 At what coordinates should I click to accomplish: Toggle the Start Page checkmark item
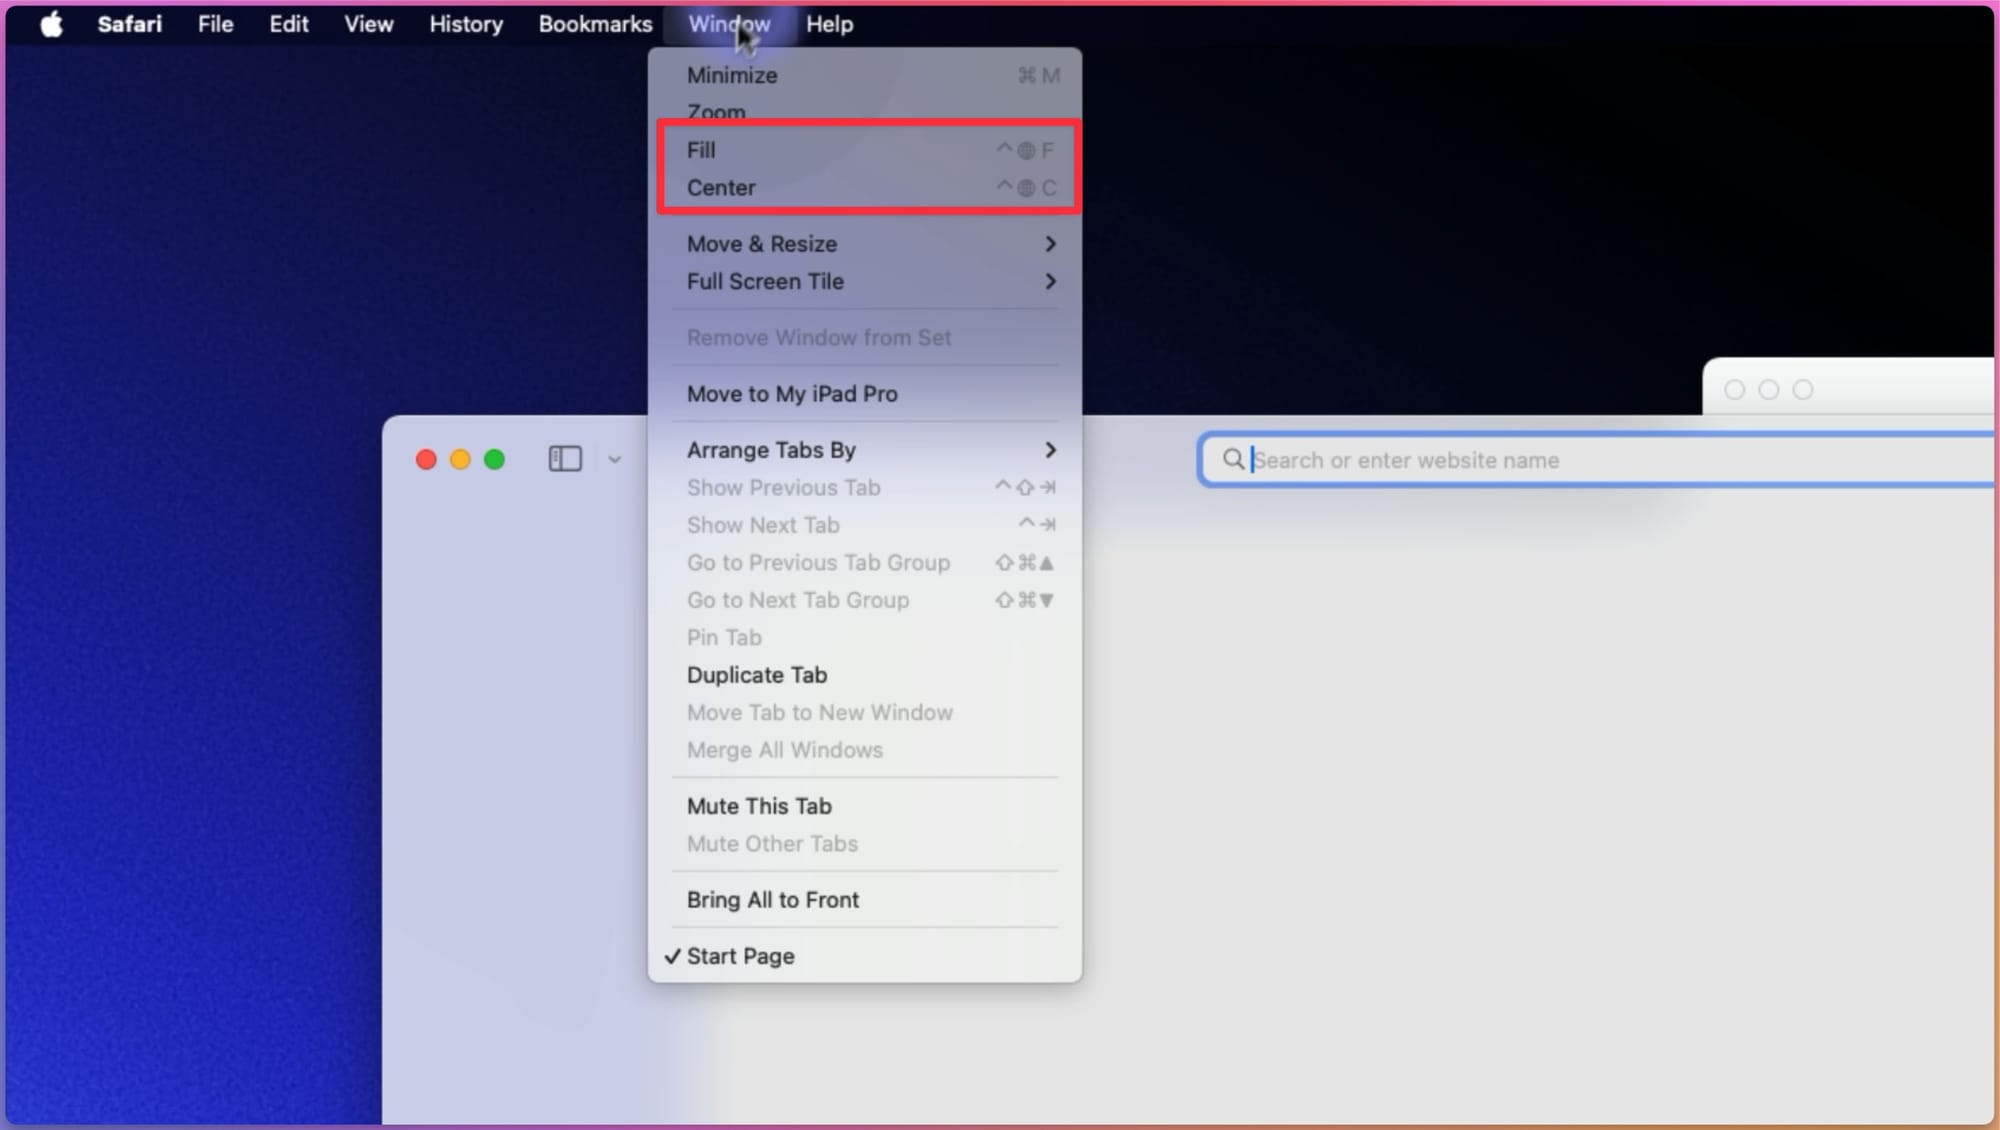[x=740, y=955]
